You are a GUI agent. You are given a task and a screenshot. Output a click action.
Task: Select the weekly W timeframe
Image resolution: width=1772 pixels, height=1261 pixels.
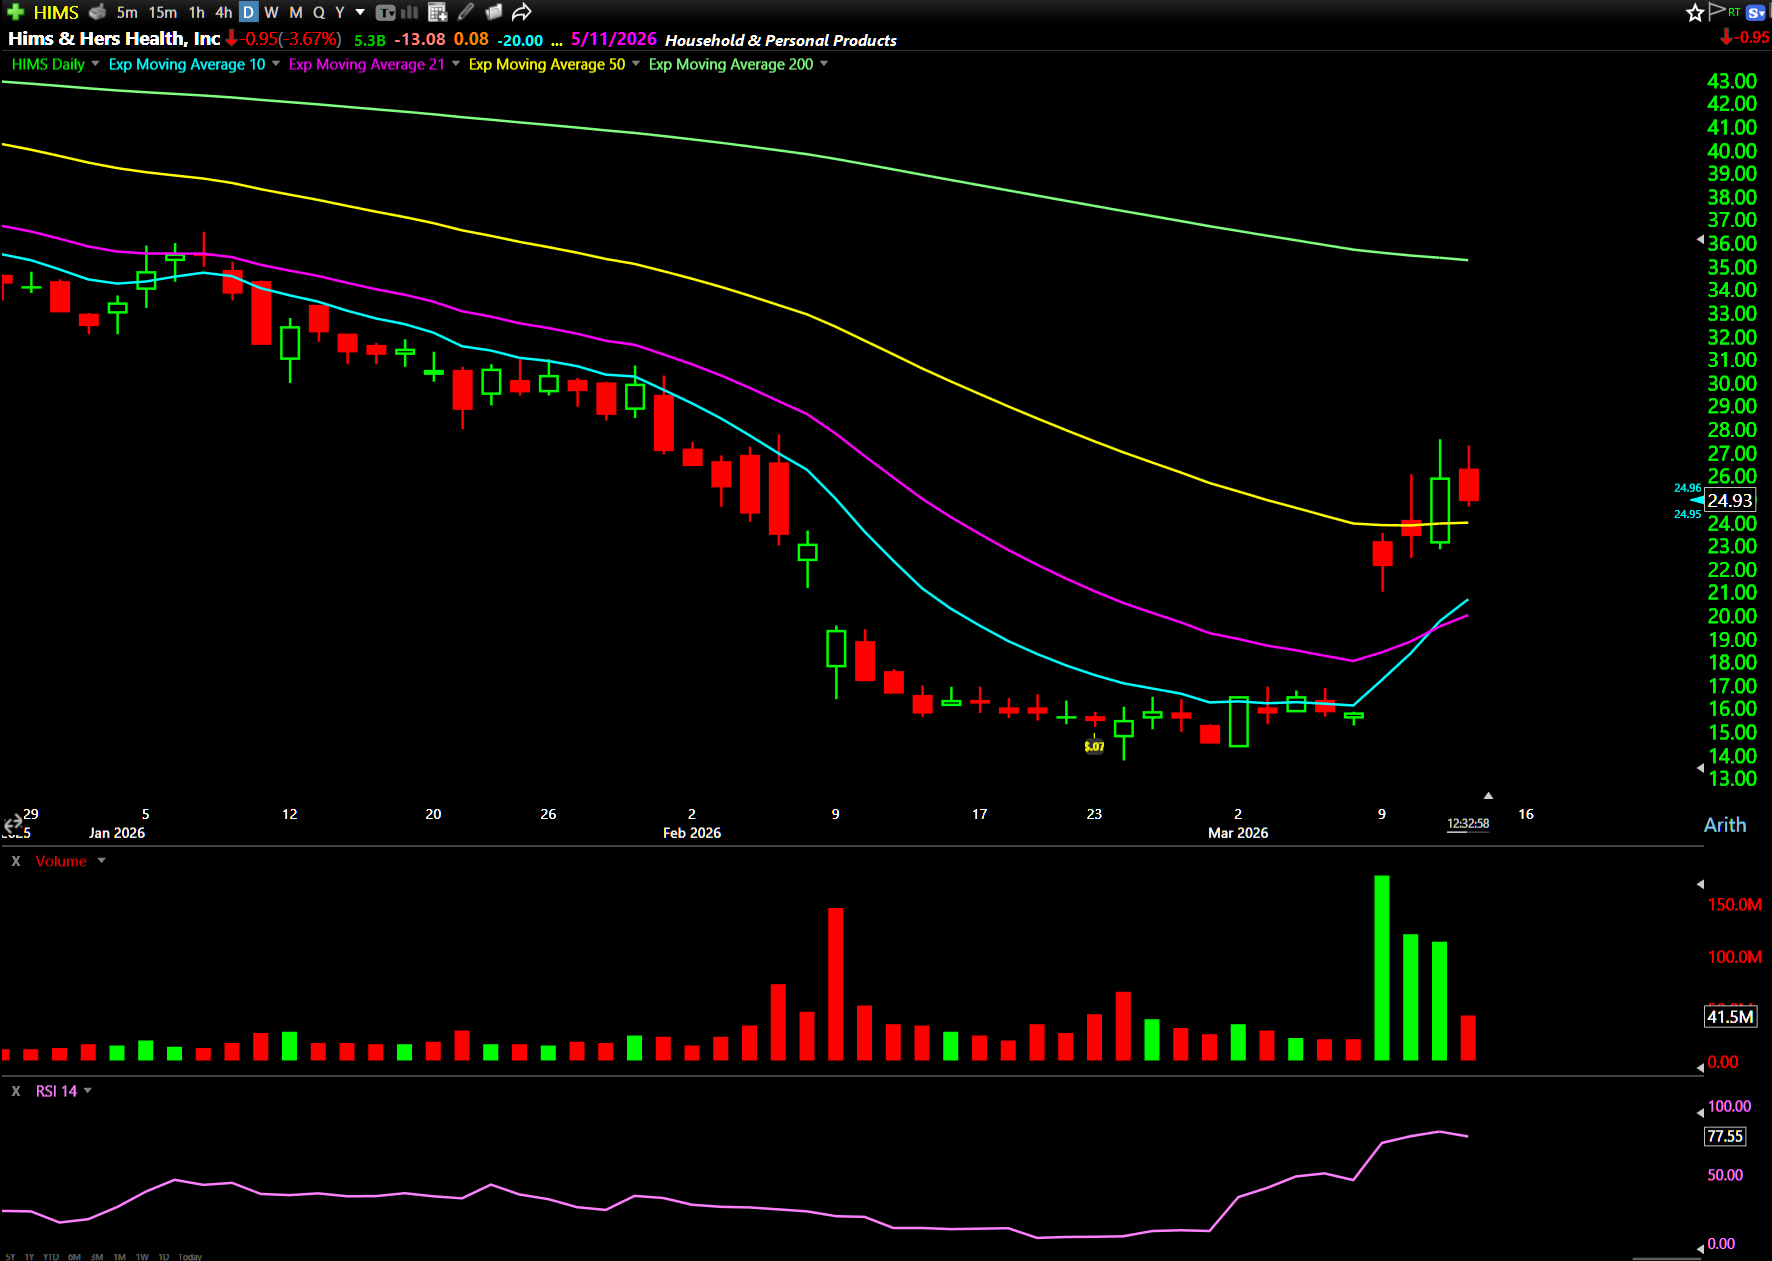click(x=271, y=12)
